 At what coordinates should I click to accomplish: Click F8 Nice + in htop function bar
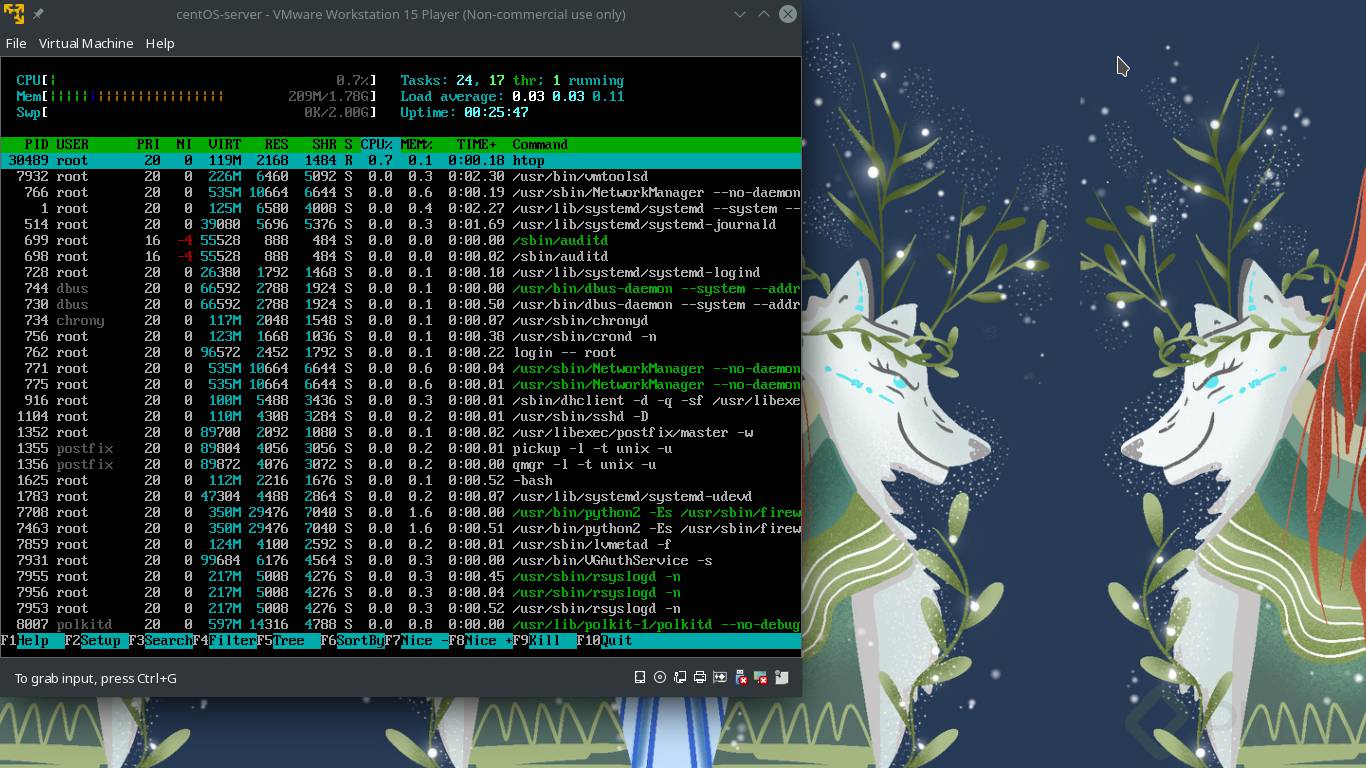tap(481, 641)
